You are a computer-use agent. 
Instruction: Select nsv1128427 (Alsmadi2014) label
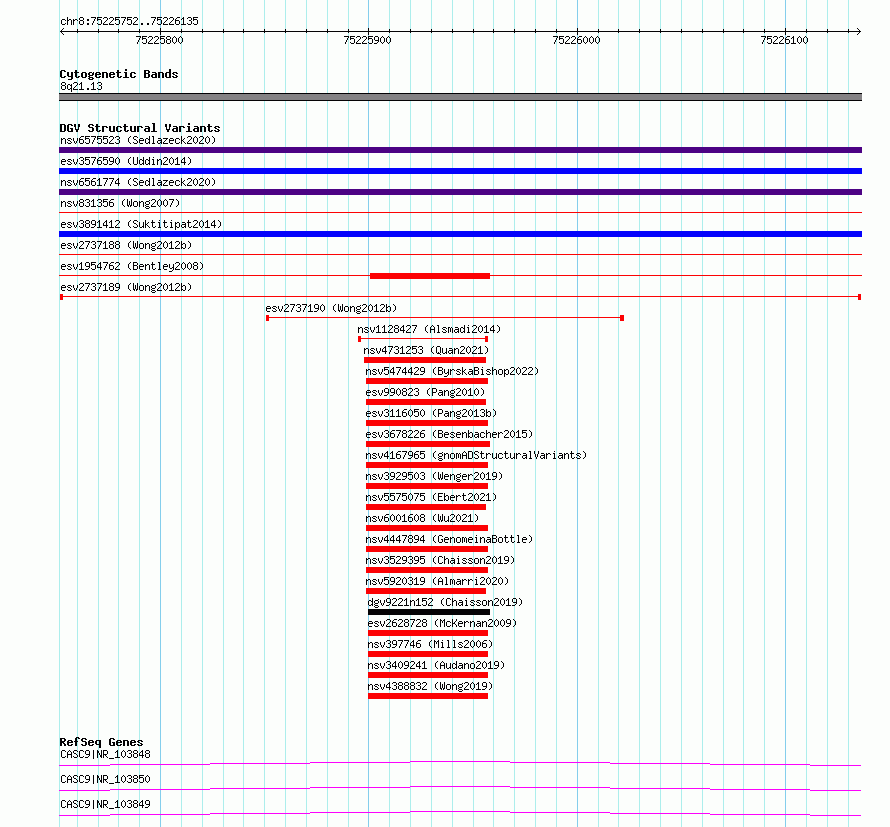click(429, 329)
